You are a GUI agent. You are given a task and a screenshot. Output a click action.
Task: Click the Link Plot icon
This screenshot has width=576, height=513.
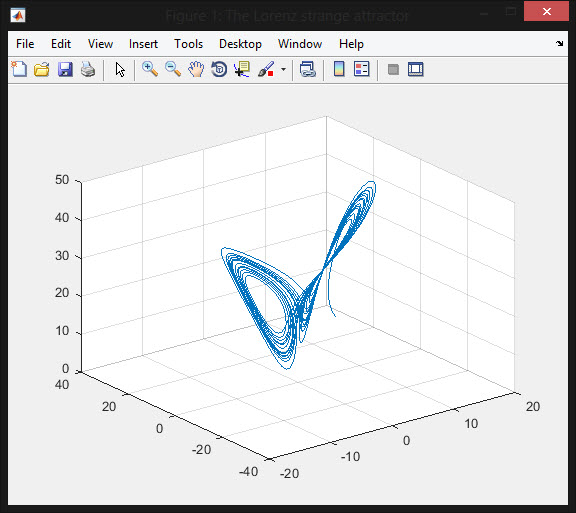[307, 69]
